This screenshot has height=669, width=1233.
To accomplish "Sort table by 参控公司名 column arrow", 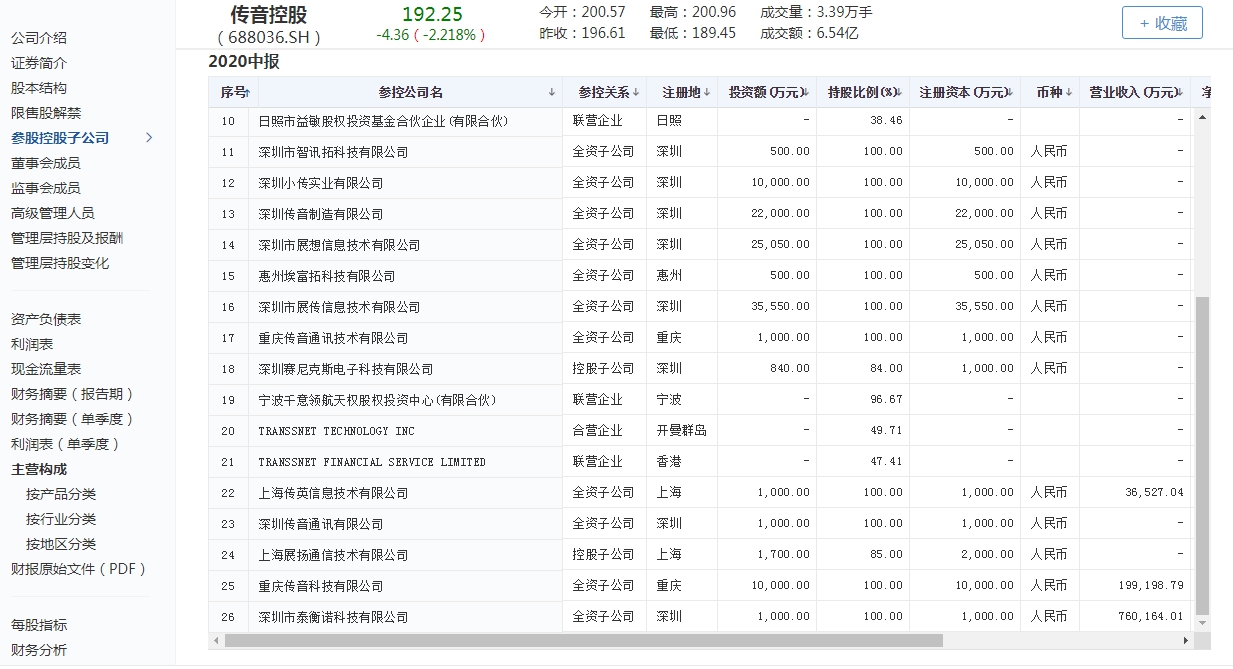I will click(552, 92).
